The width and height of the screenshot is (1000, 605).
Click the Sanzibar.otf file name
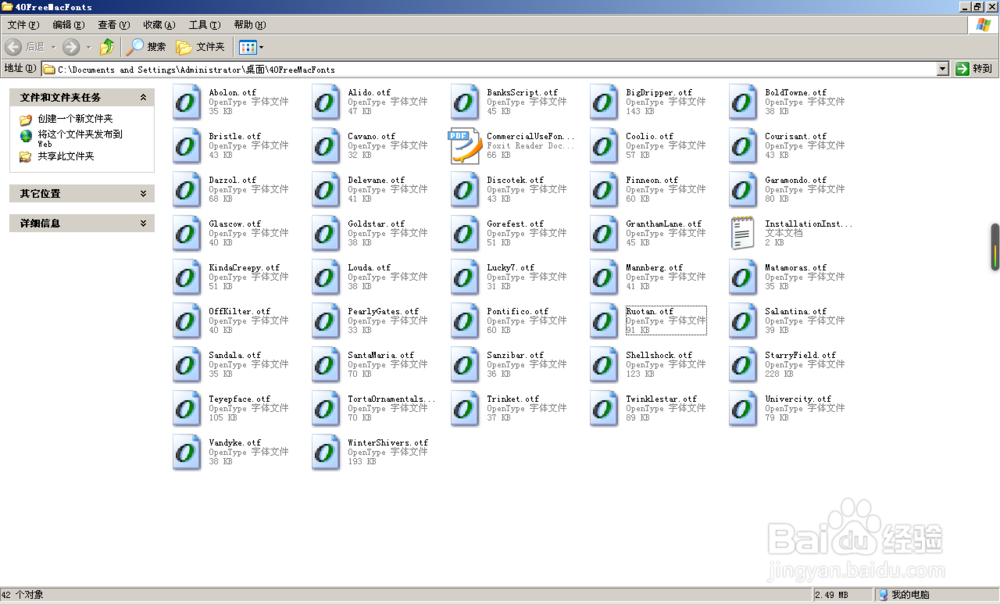click(515, 355)
